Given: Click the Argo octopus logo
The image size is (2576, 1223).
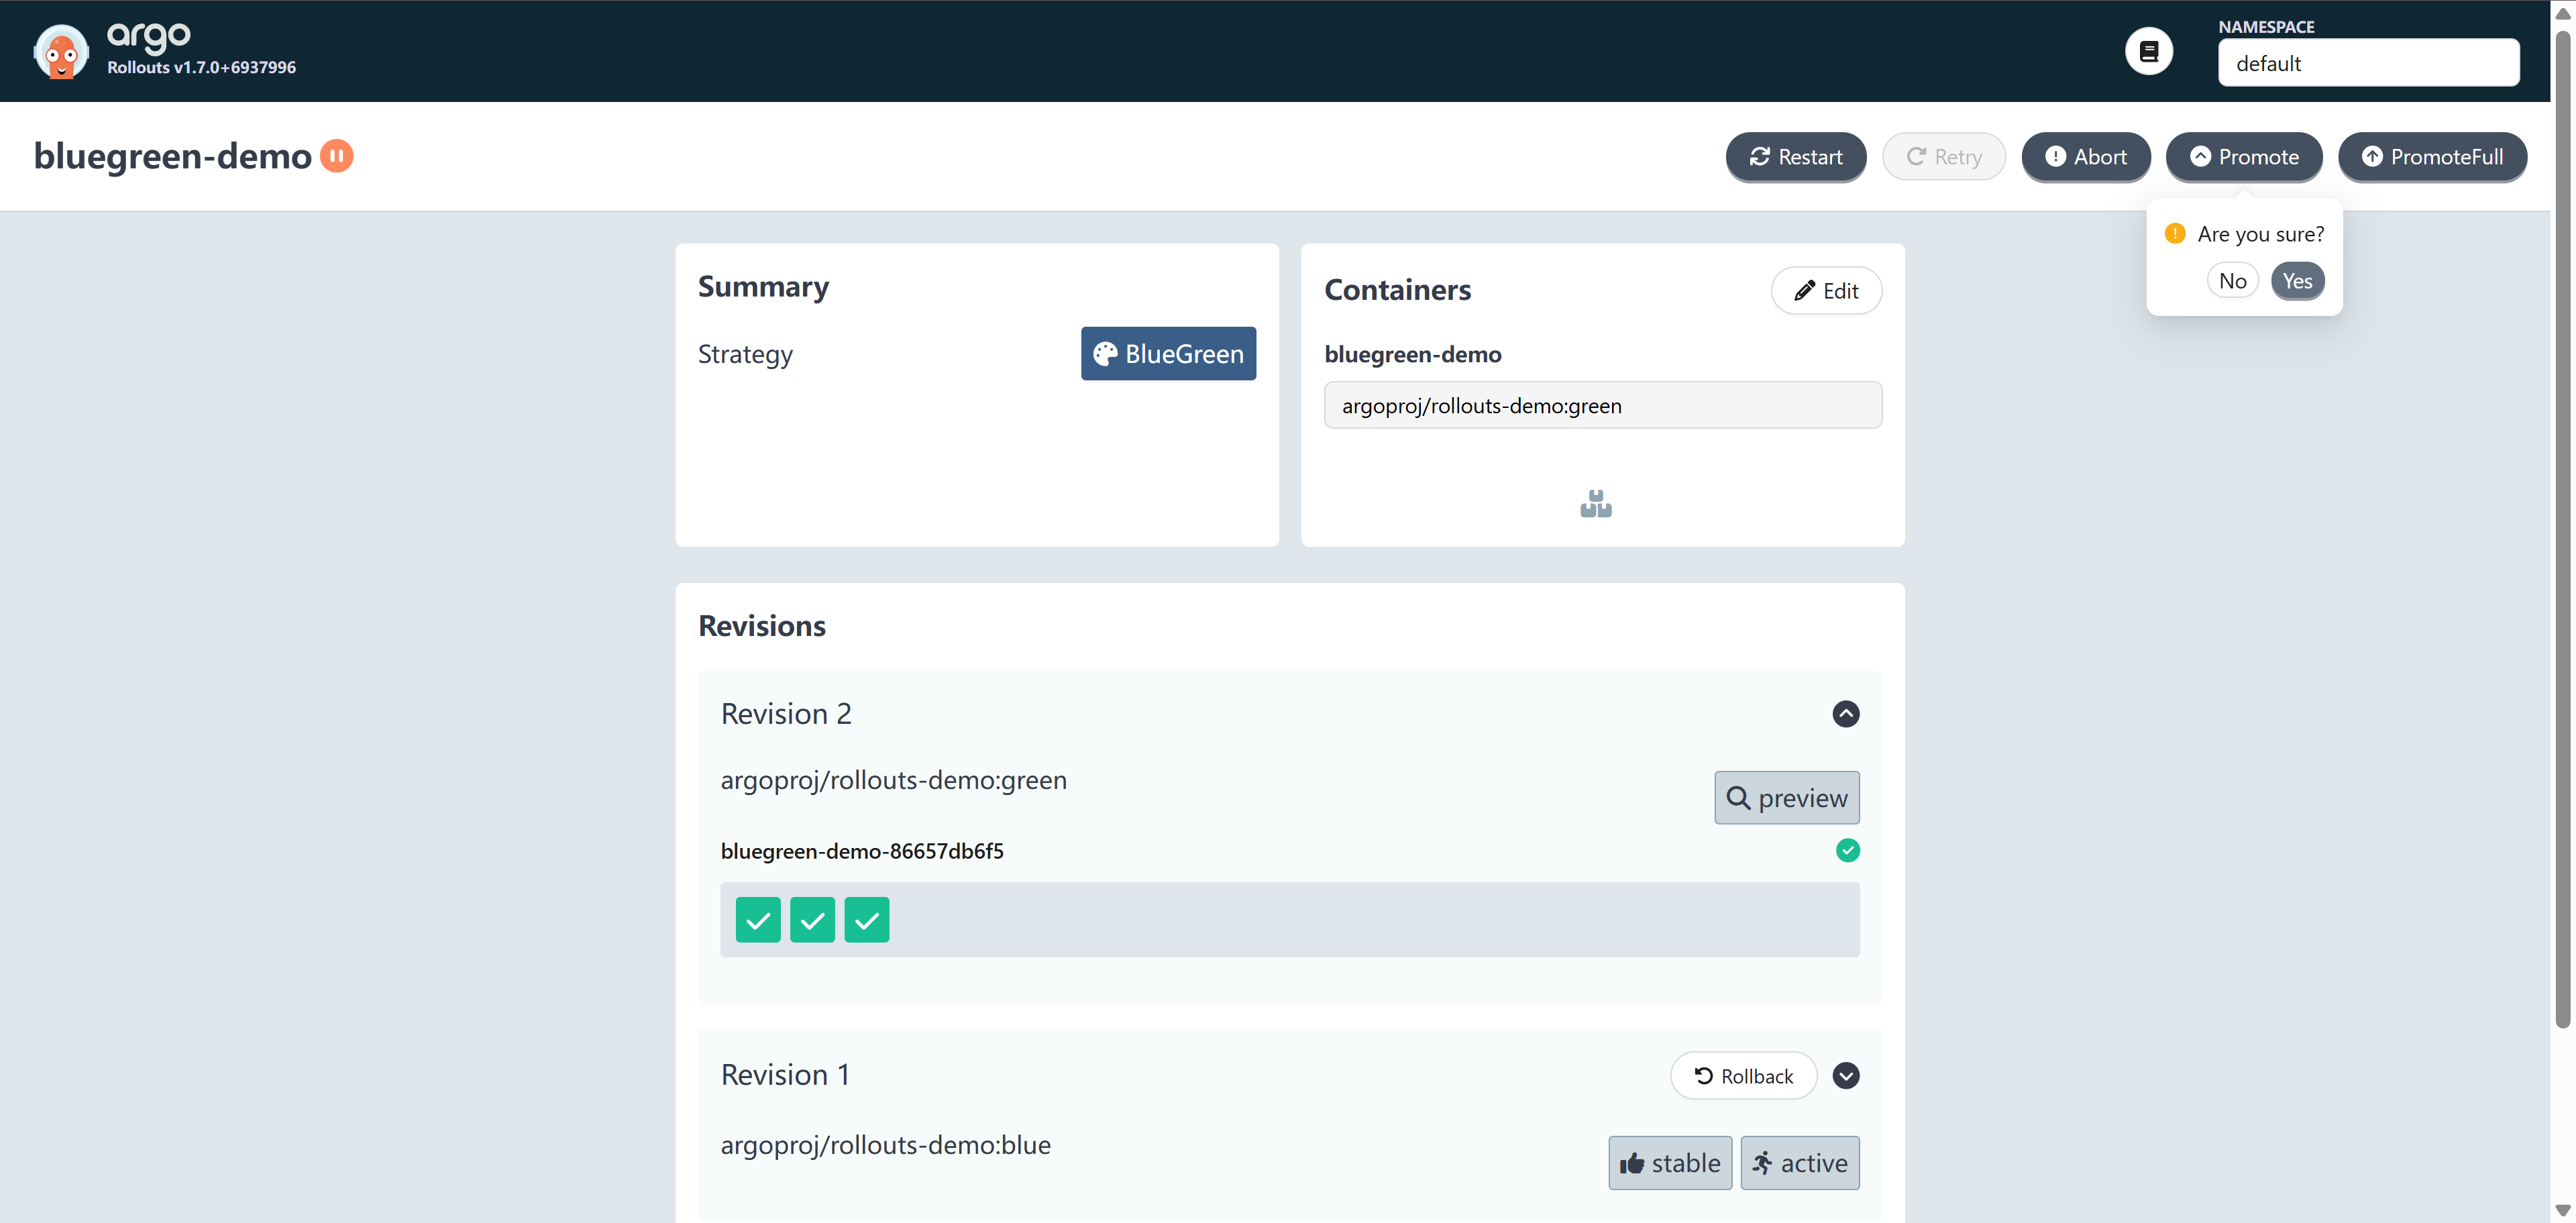Looking at the screenshot, I should 61,51.
